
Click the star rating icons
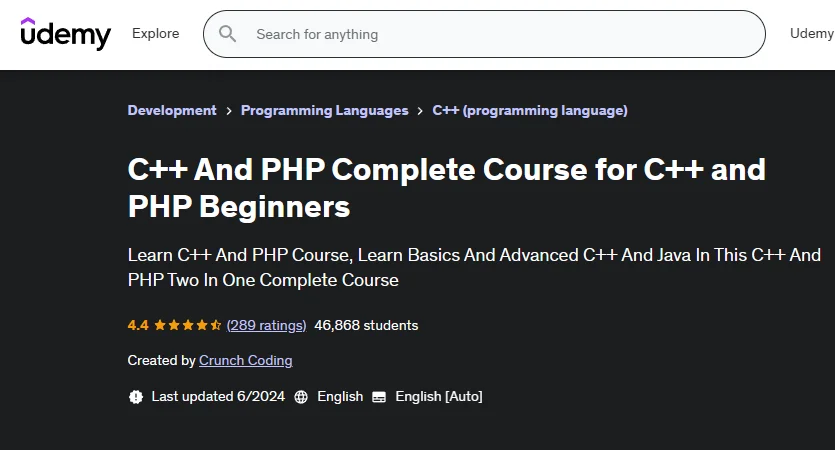[187, 325]
